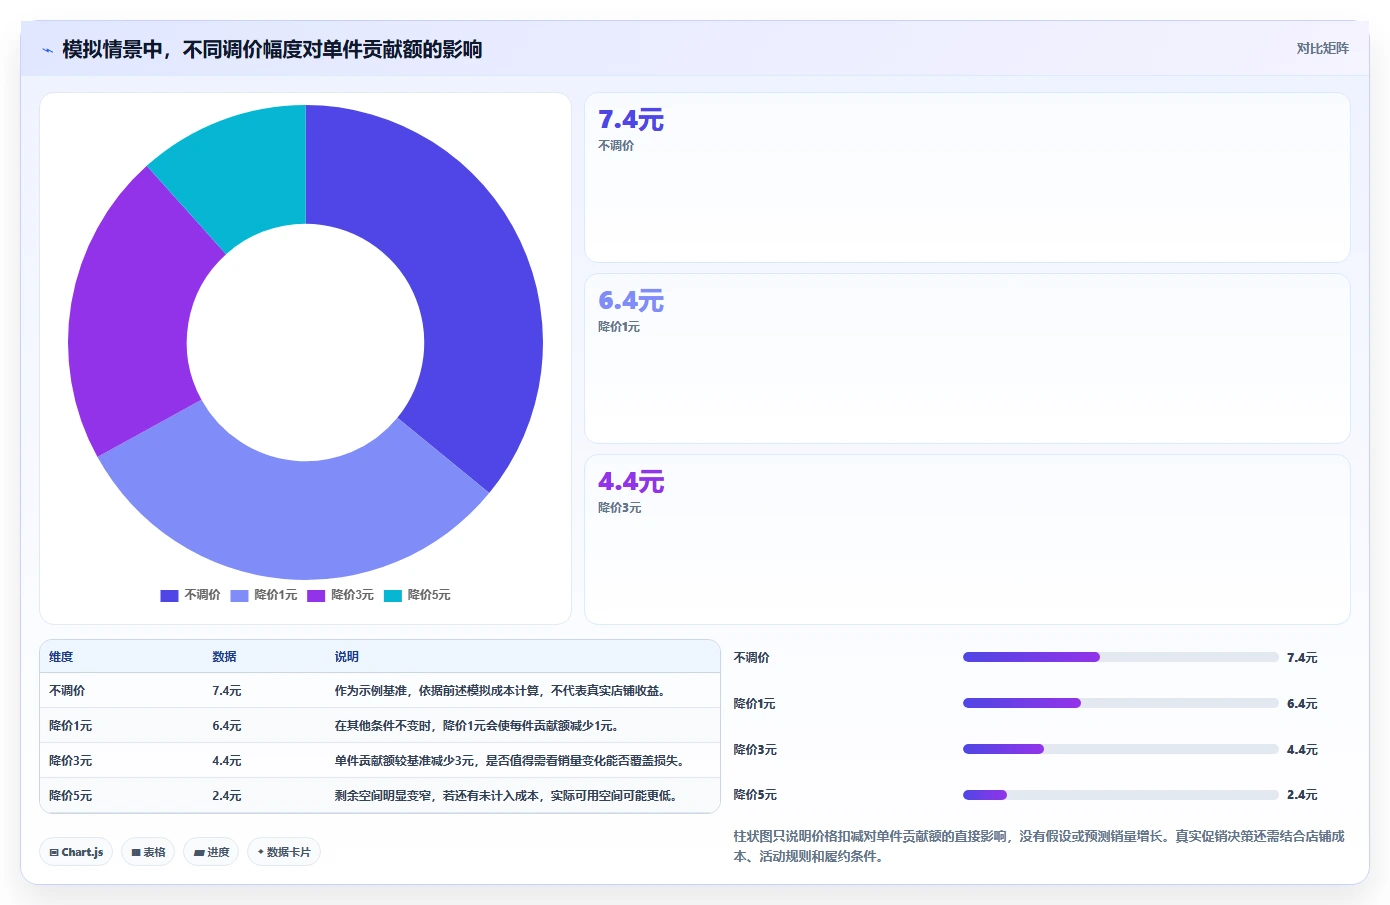
Task: Open the 4.4元 降价3元 card
Action: pyautogui.click(x=967, y=540)
